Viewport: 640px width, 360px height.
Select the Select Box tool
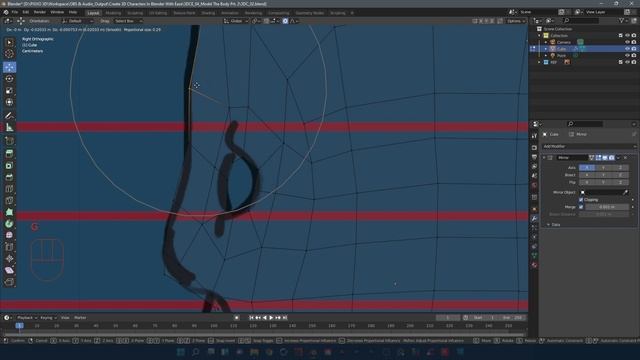[x=9, y=42]
